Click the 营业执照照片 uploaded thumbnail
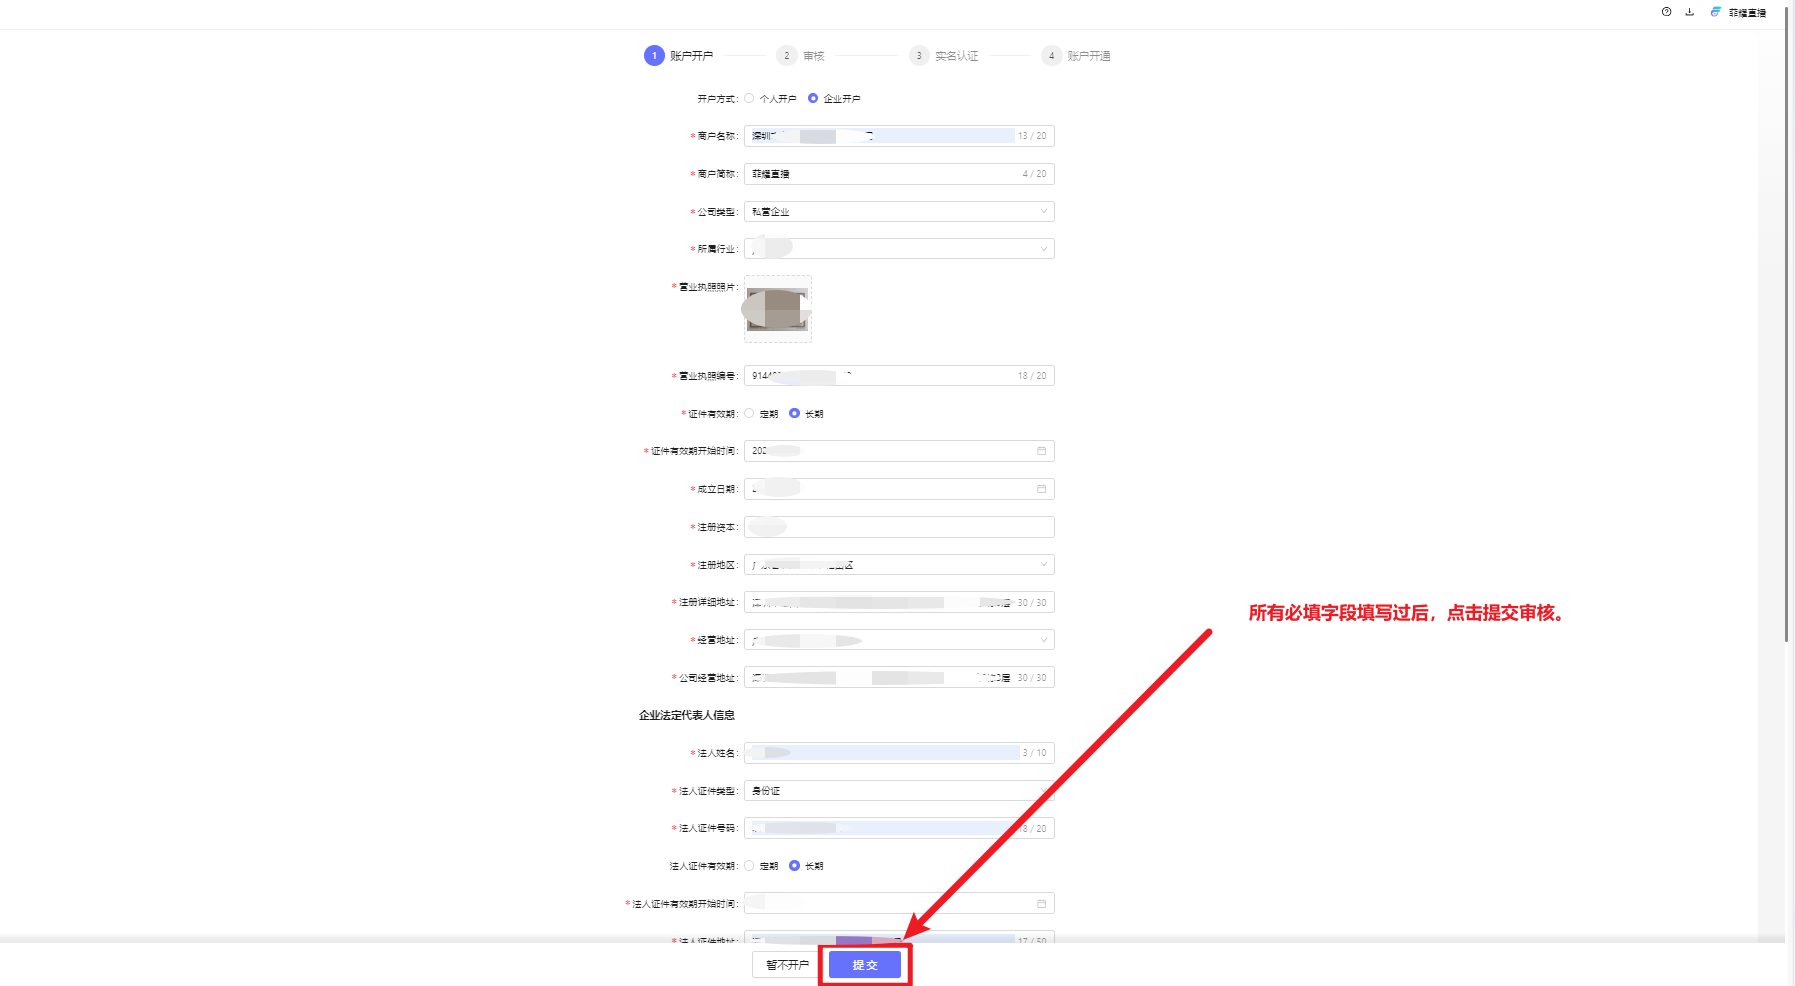This screenshot has width=1795, height=986. pyautogui.click(x=778, y=309)
